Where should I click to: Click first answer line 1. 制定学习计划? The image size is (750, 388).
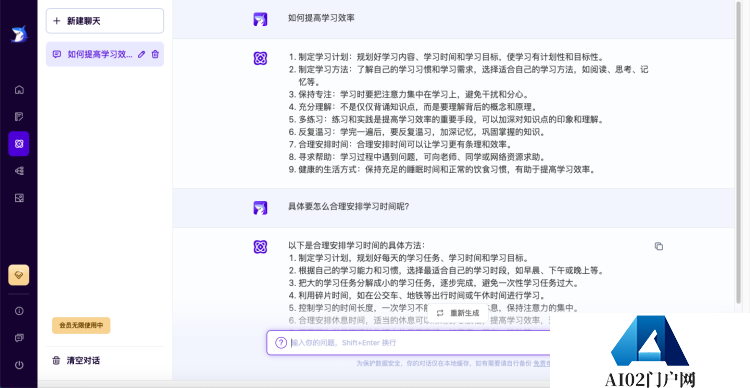pyautogui.click(x=447, y=57)
